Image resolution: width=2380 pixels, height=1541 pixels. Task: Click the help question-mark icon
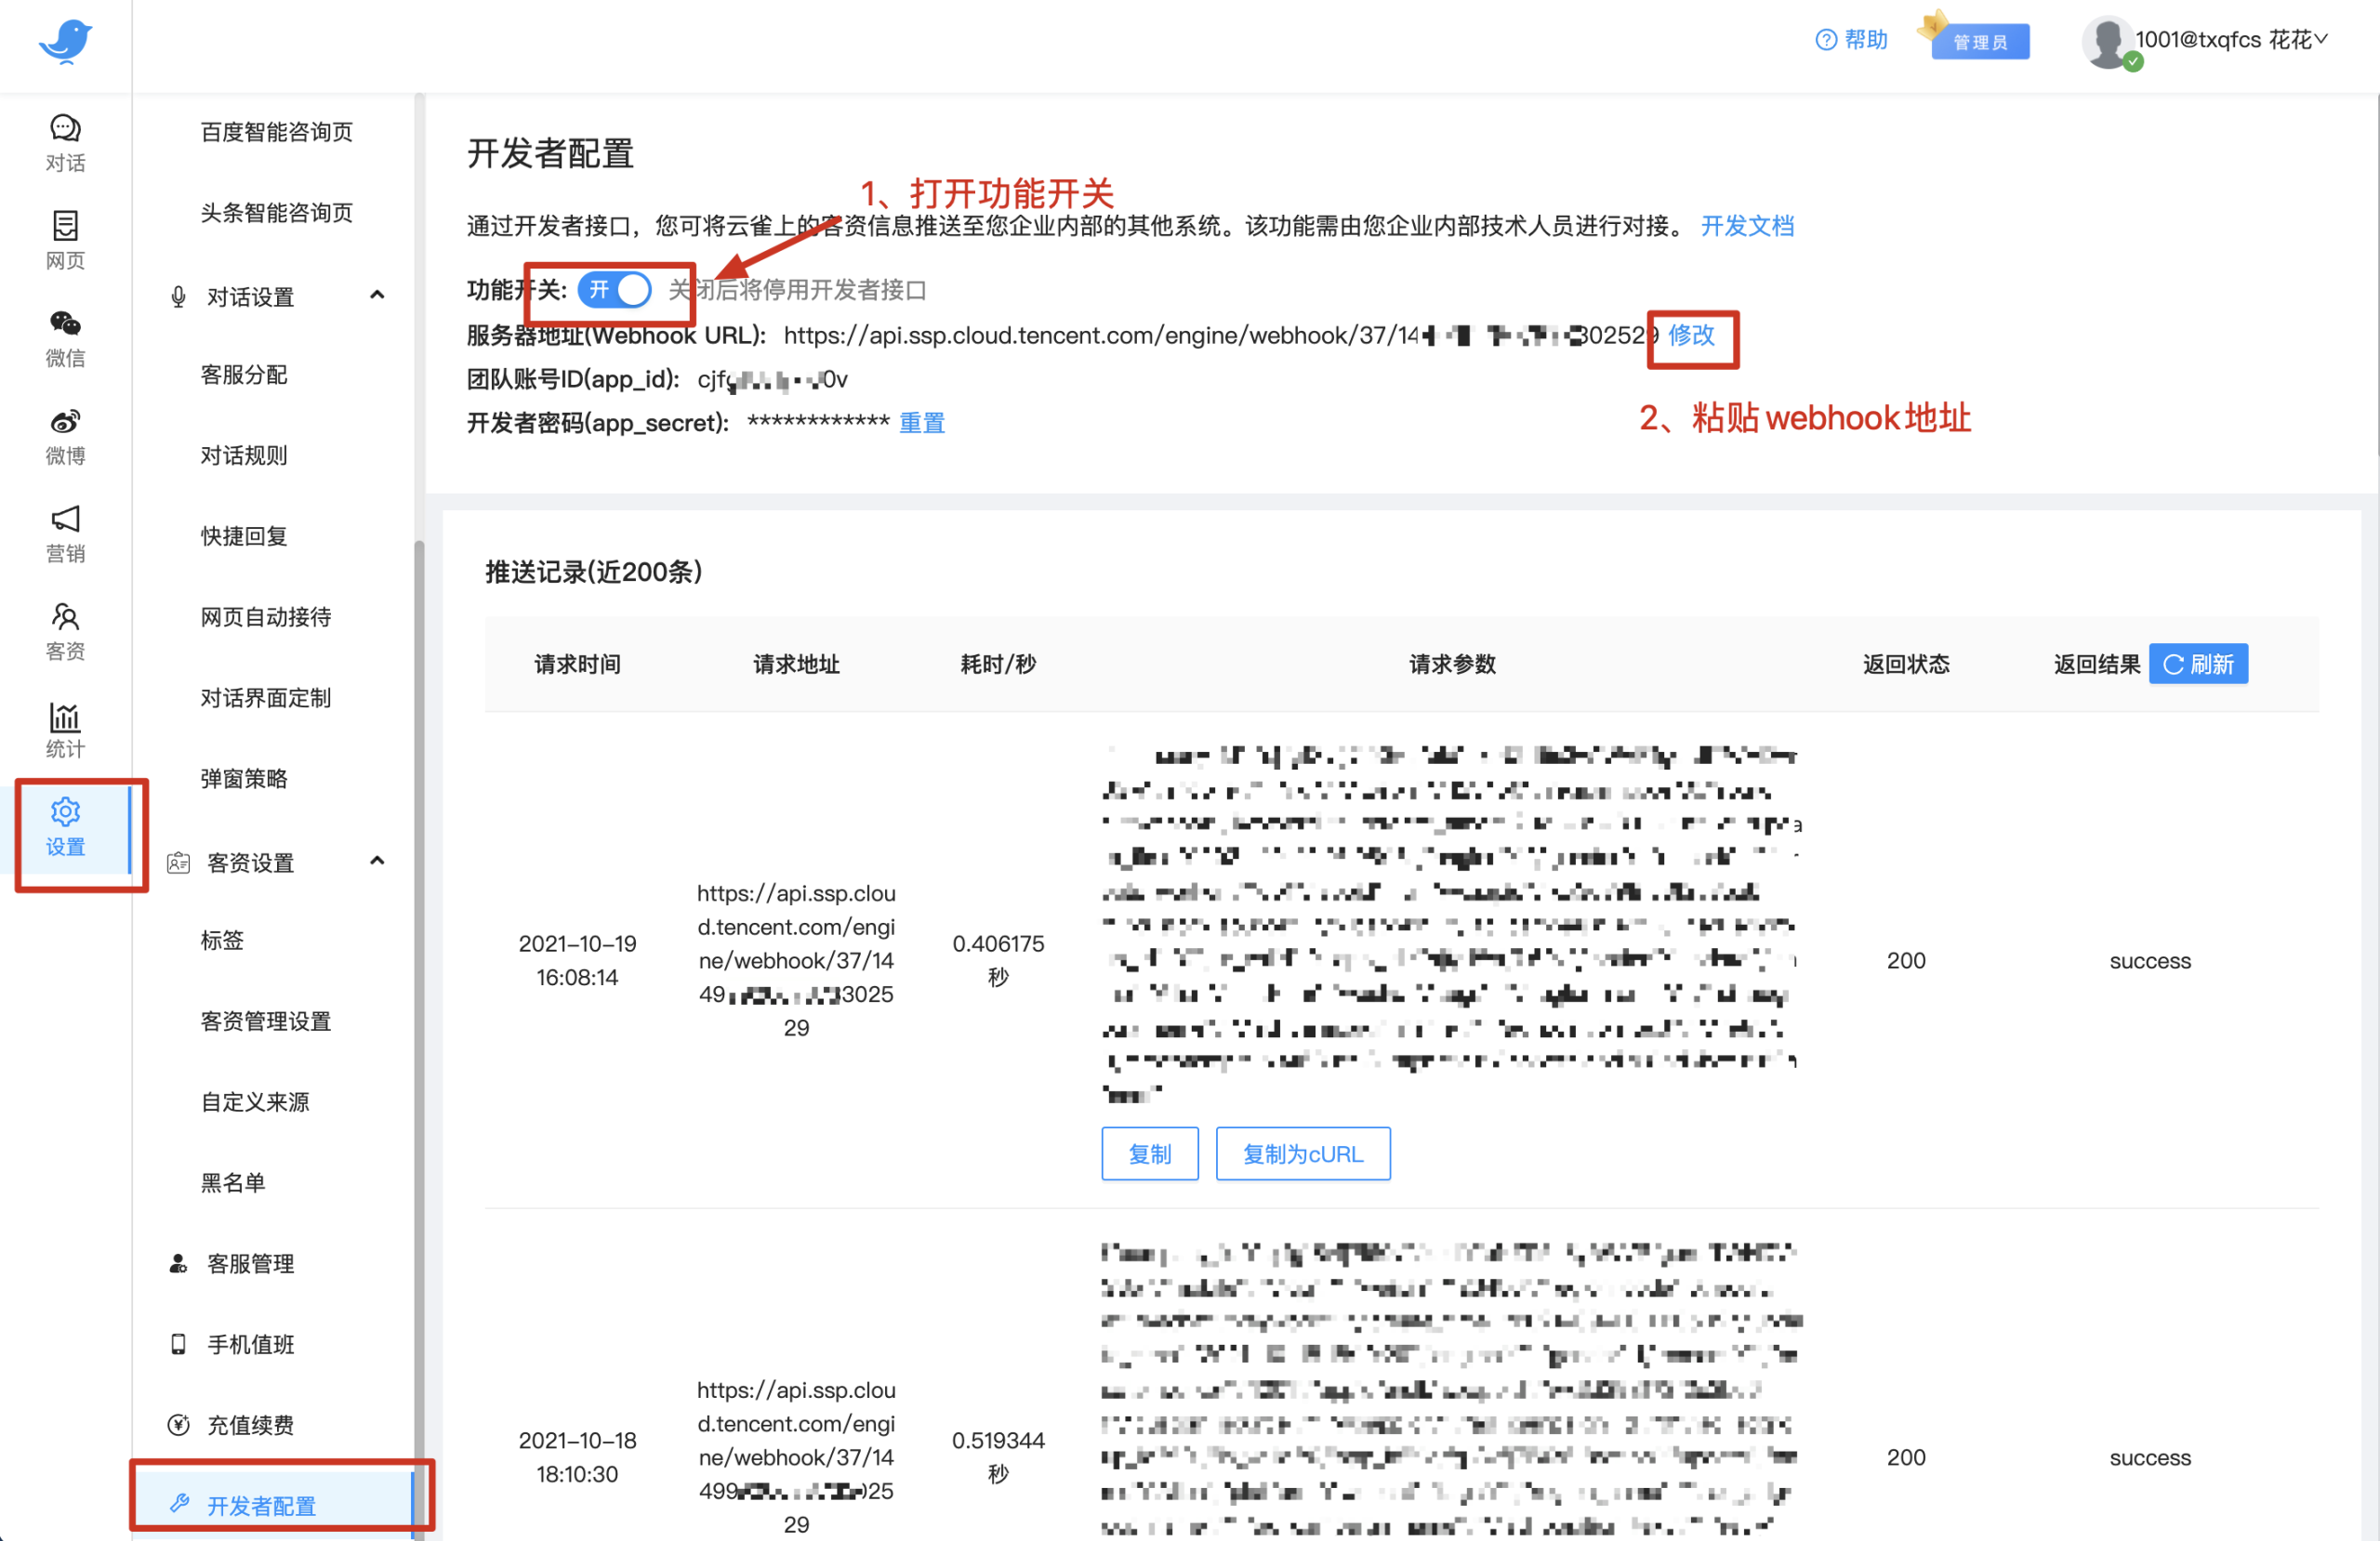pos(1826,40)
